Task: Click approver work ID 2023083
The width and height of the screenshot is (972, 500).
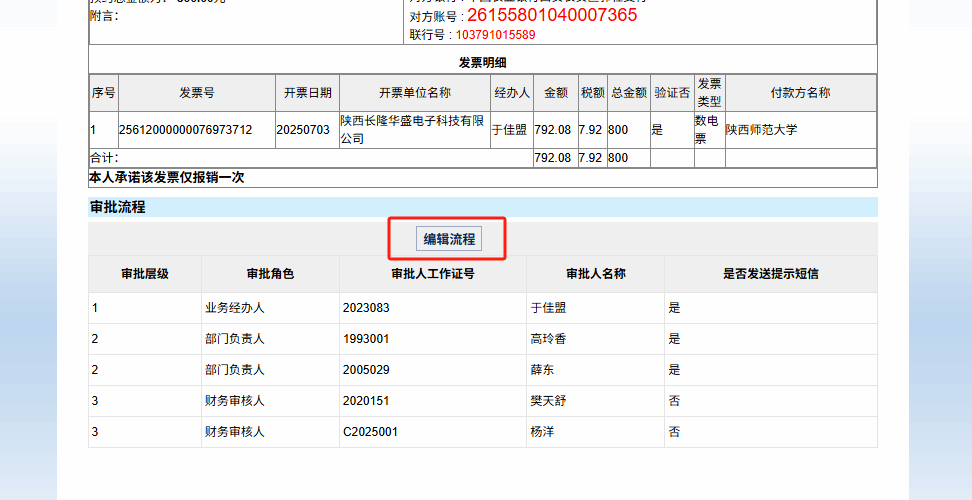Action: [x=366, y=308]
